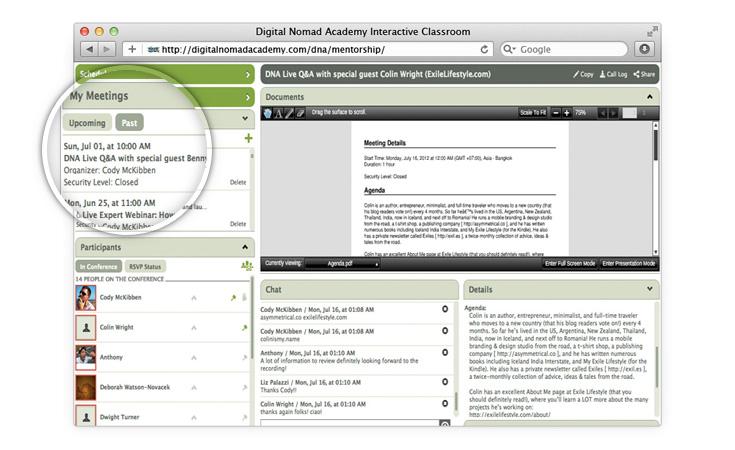The height and width of the screenshot is (450, 735).
Task: Collapse the Participants panel
Action: tap(245, 247)
